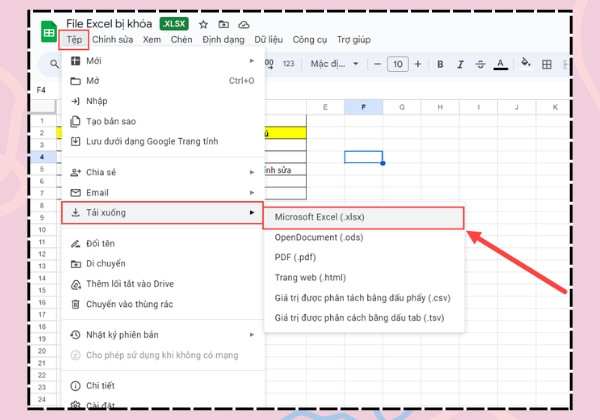
Task: Download as Microsoft Excel (.xlsx)
Action: (364, 217)
